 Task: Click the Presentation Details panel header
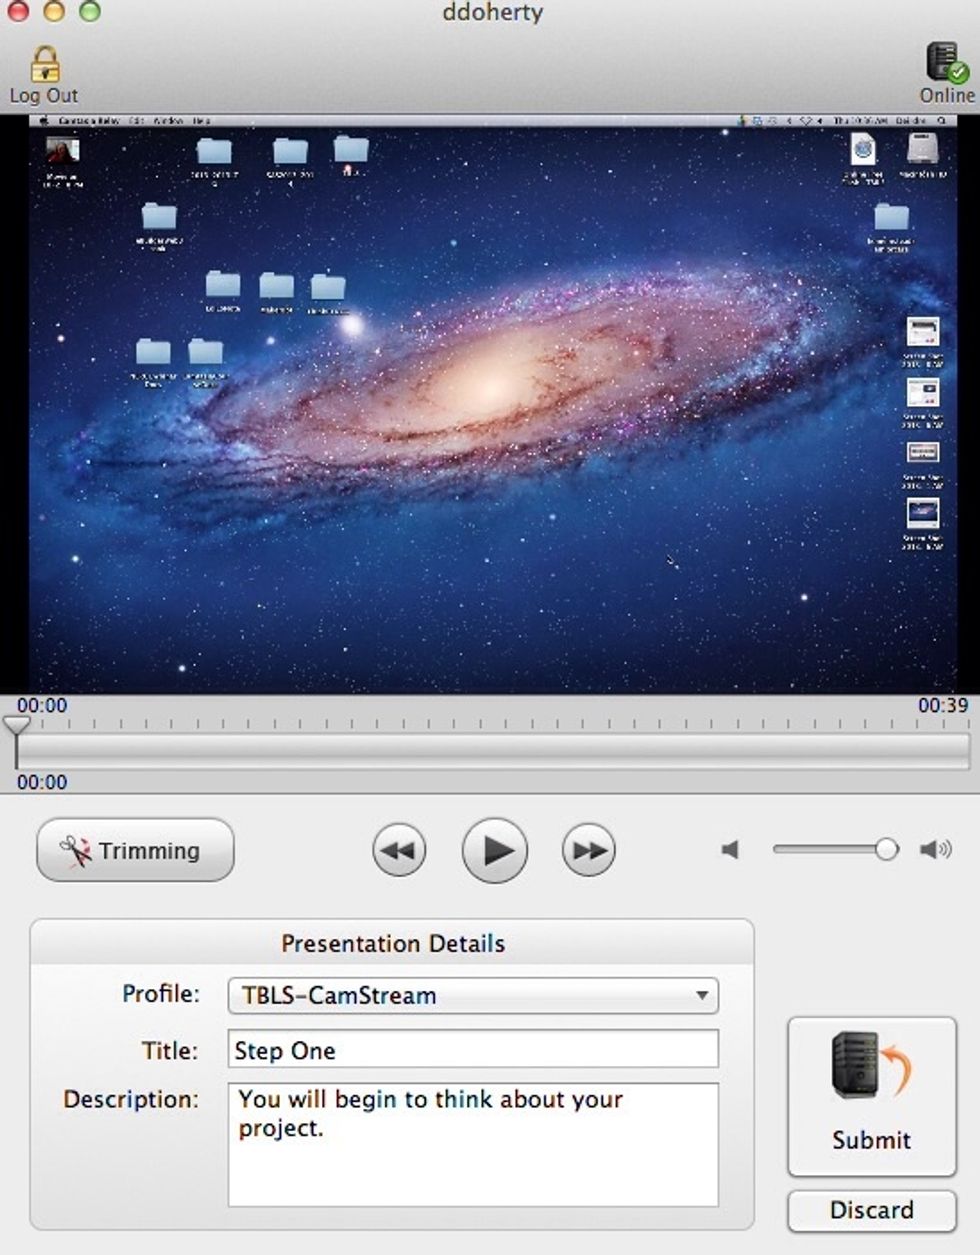pyautogui.click(x=392, y=943)
